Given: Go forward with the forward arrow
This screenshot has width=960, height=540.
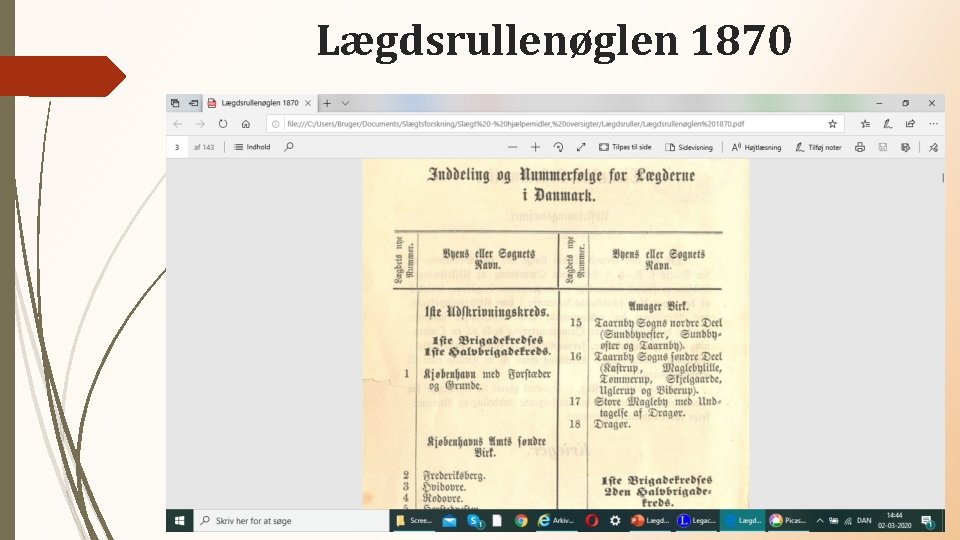Looking at the screenshot, I should click(200, 124).
